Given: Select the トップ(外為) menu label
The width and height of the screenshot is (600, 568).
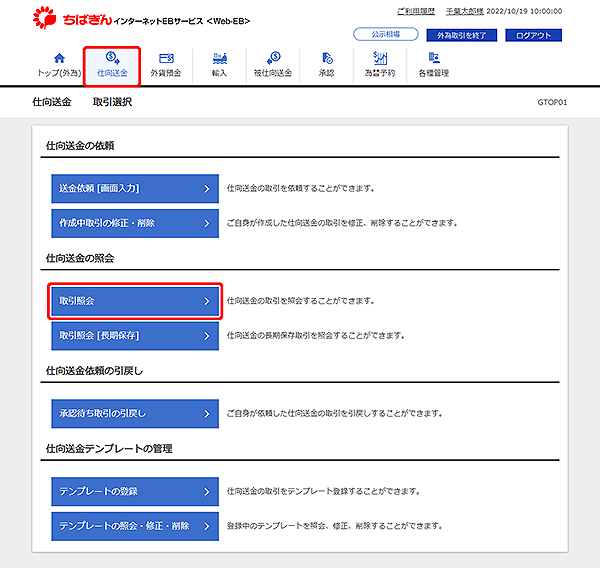Looking at the screenshot, I should (x=59, y=73).
